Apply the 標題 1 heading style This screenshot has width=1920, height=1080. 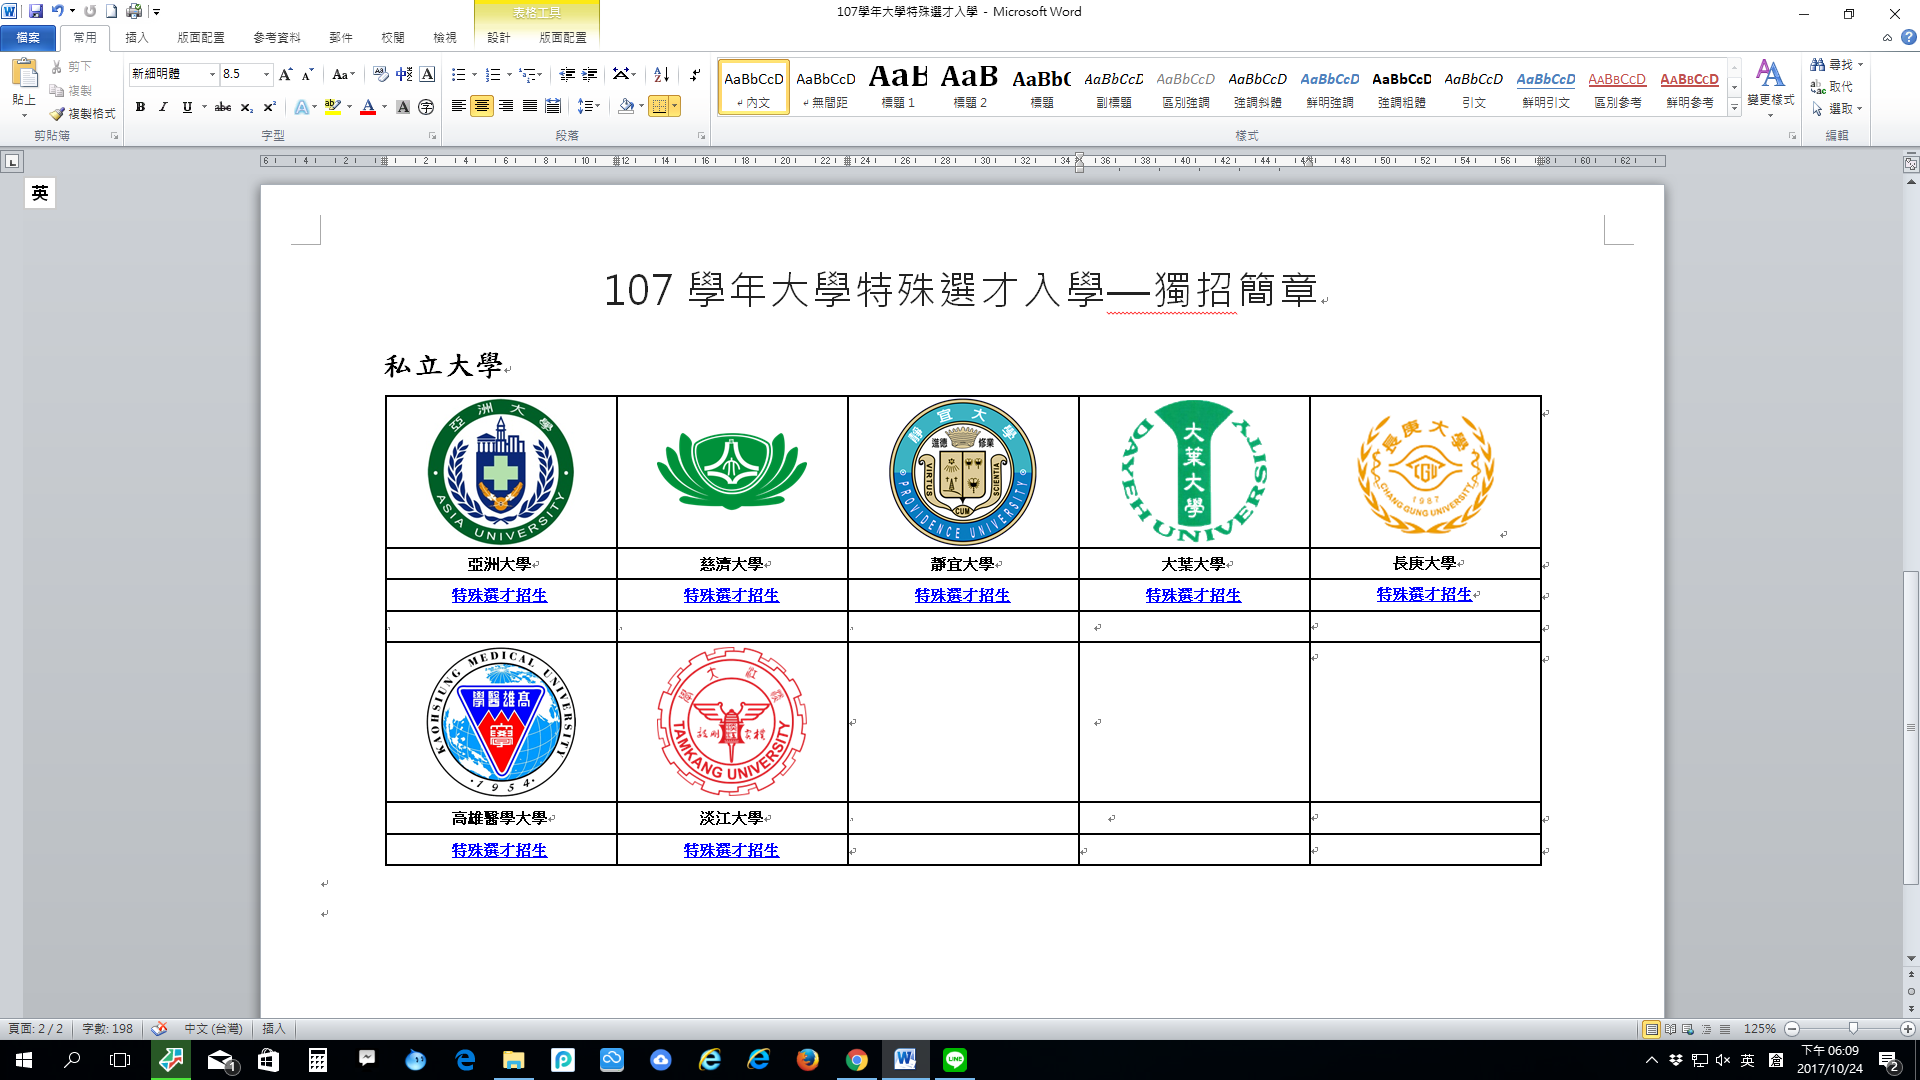click(898, 86)
